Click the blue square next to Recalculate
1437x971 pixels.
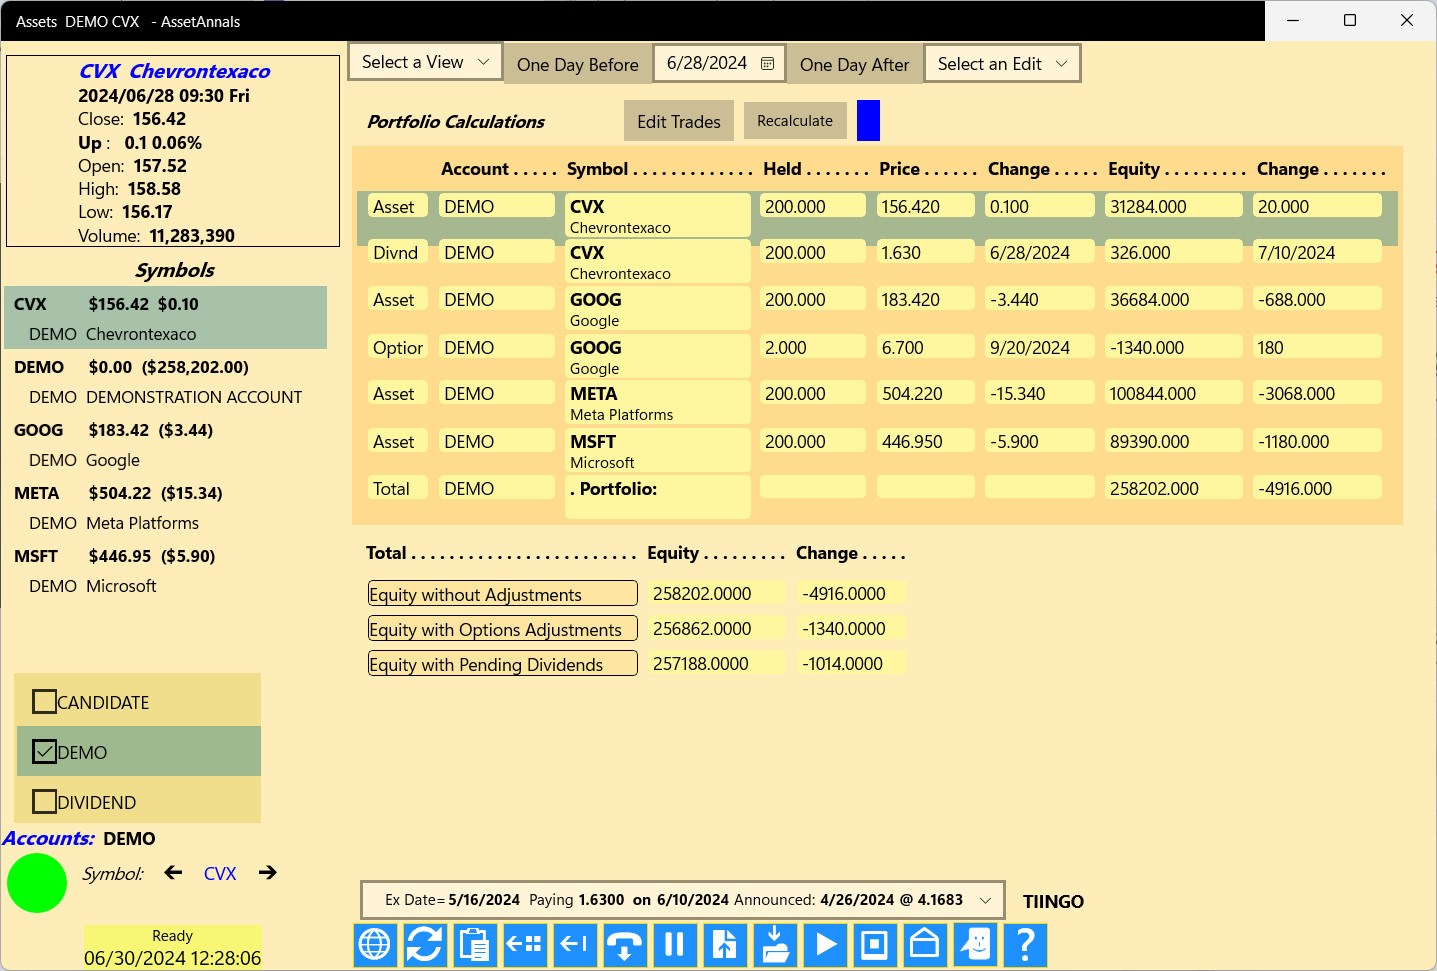coord(869,121)
